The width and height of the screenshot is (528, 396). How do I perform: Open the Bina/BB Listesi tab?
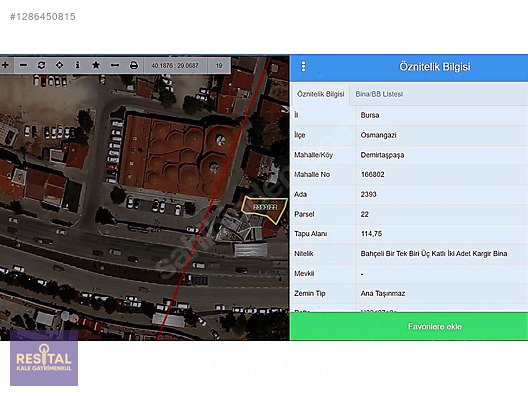[379, 94]
